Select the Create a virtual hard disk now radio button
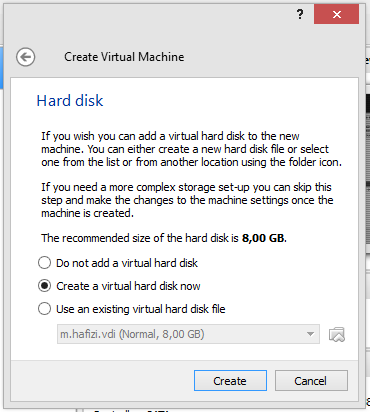The height and width of the screenshot is (412, 370). [x=44, y=286]
